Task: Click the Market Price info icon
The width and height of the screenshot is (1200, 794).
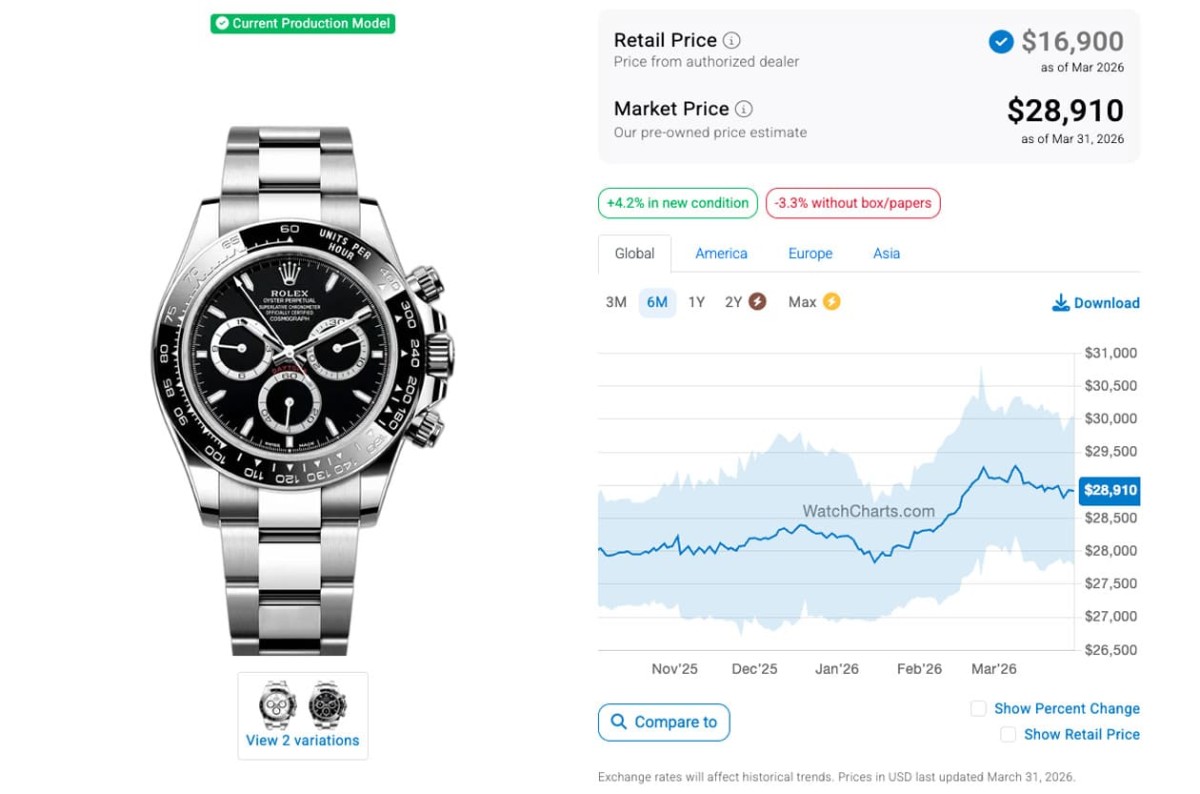Action: [x=744, y=109]
